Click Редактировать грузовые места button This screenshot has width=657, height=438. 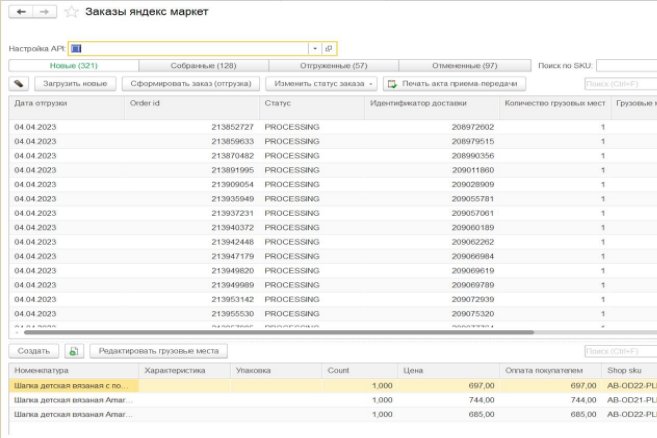(x=161, y=351)
